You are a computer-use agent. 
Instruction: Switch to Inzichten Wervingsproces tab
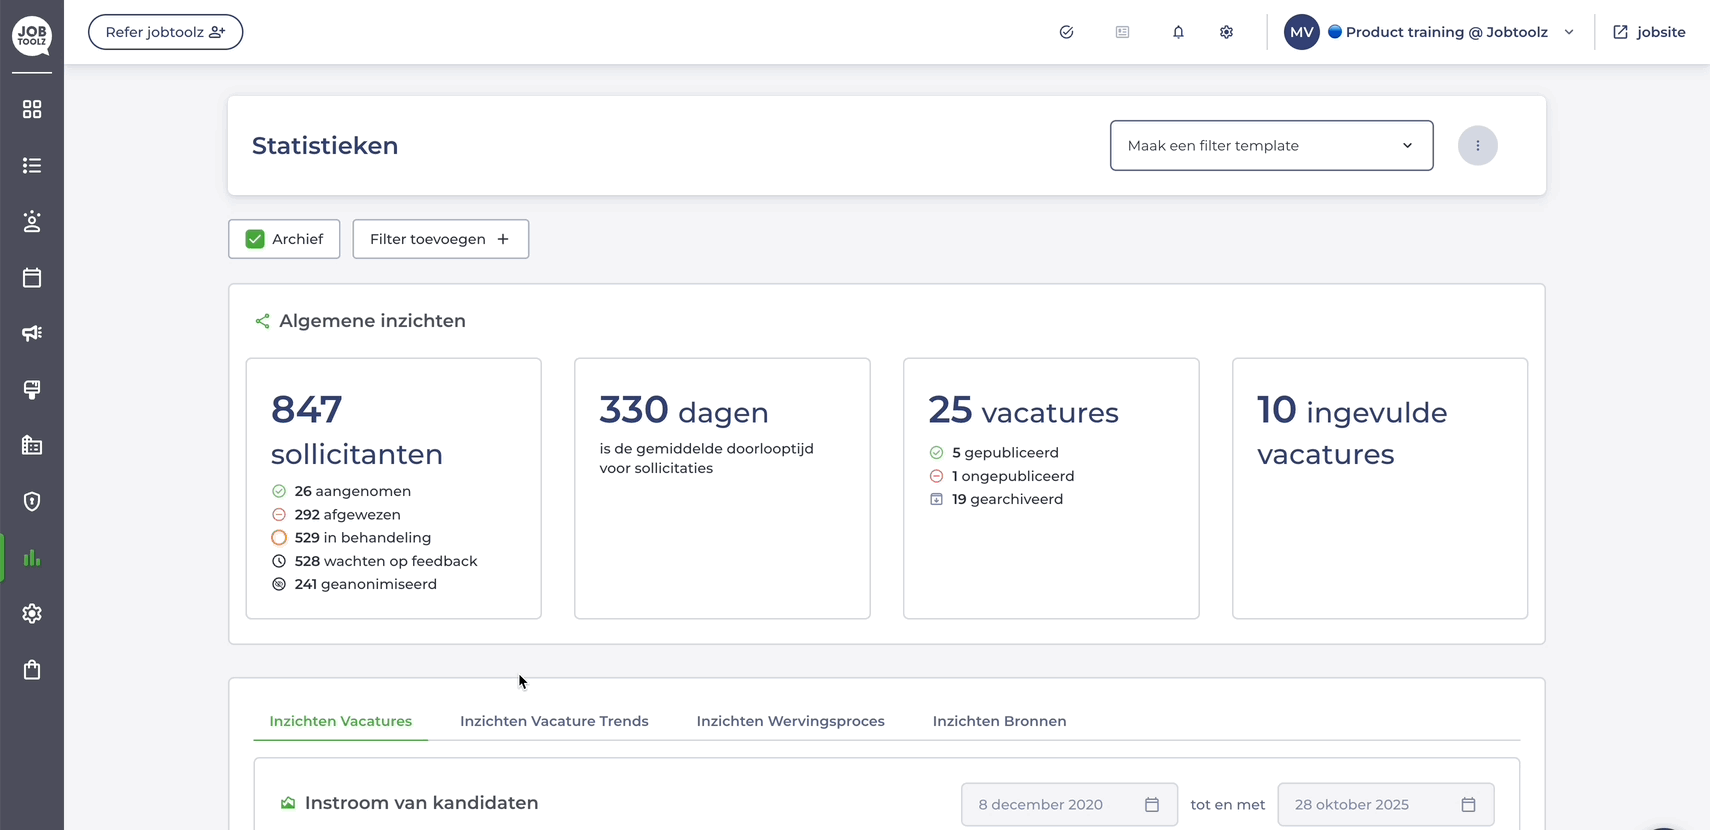pos(790,721)
